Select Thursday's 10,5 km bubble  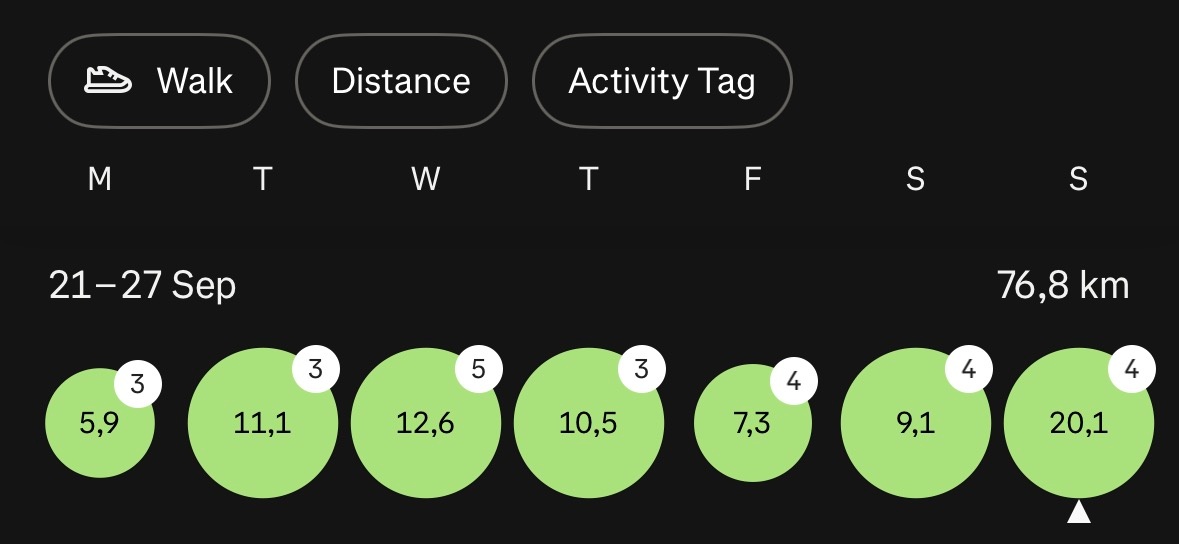[x=589, y=423]
